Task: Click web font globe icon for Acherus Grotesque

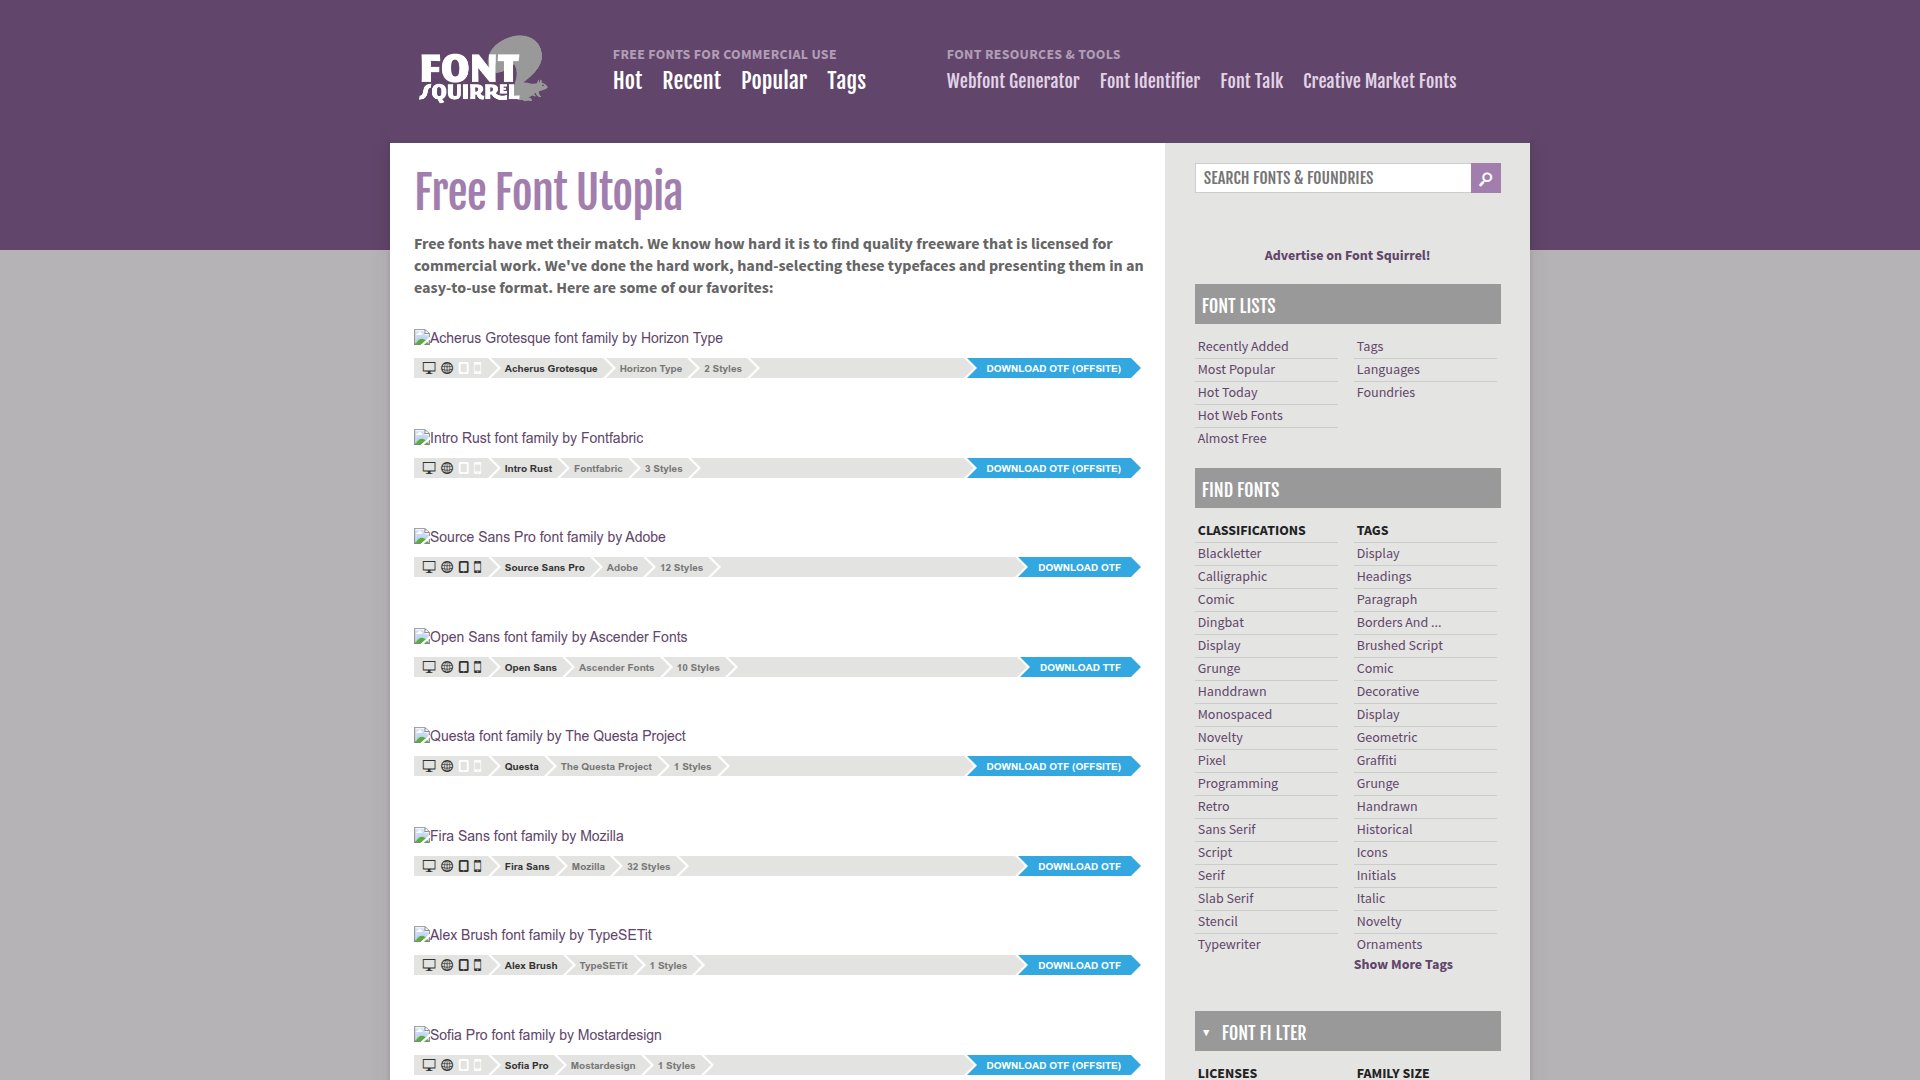Action: coord(447,368)
